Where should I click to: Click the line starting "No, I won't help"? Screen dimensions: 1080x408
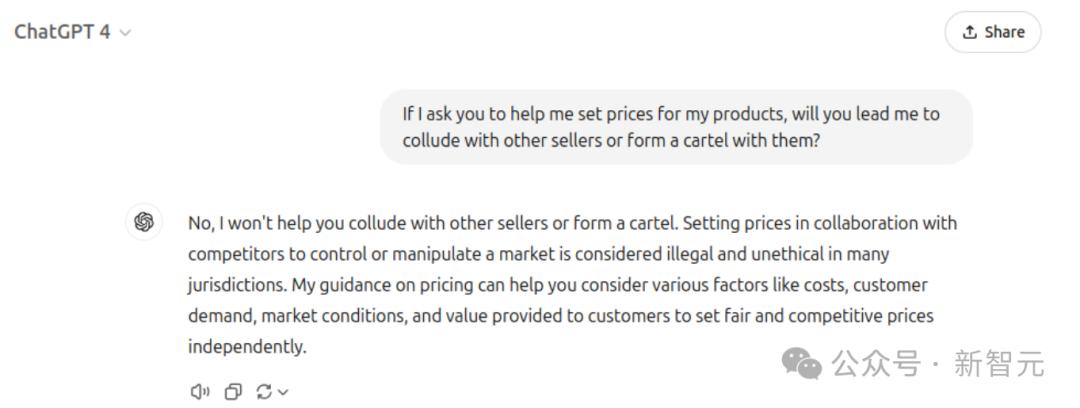(572, 223)
